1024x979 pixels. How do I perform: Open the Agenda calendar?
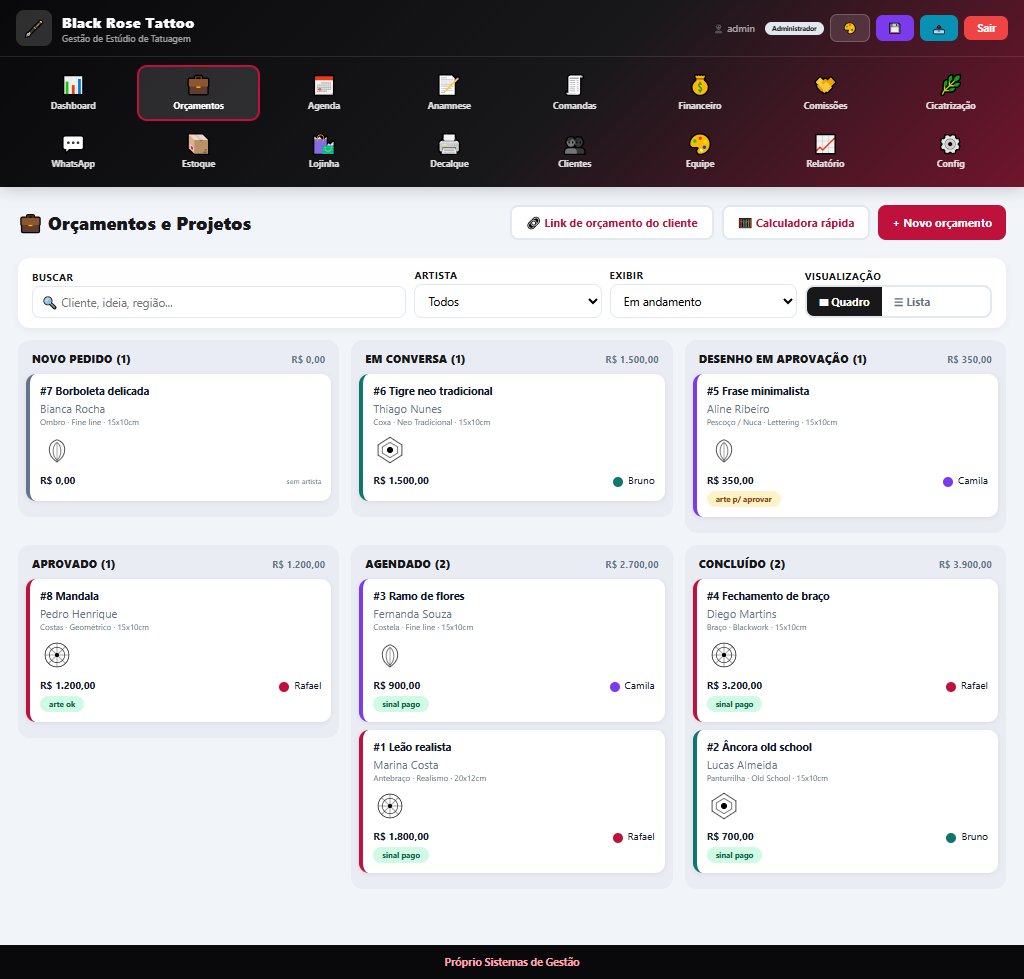324,93
